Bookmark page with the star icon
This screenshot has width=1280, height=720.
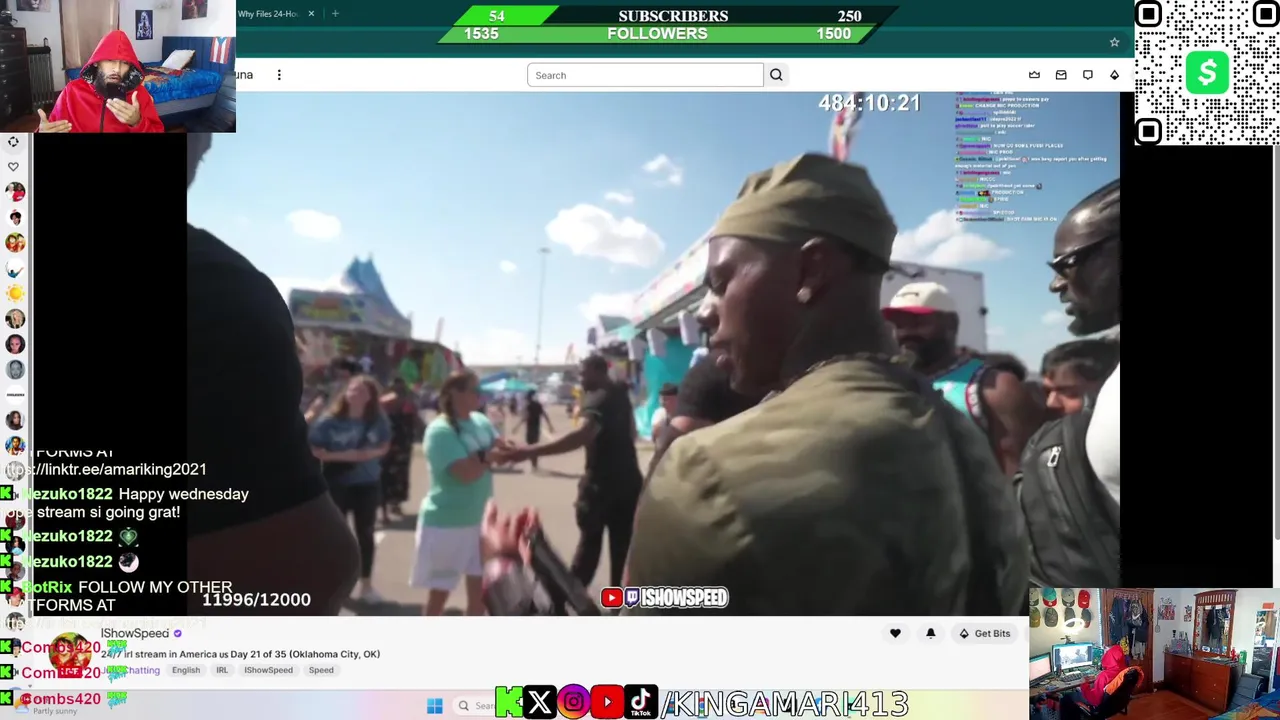(1114, 42)
